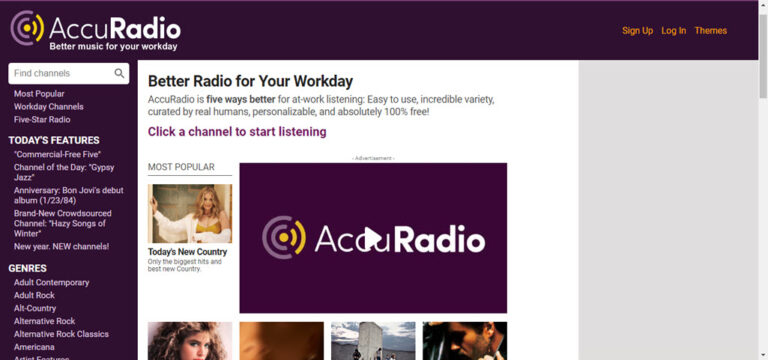Open Bon Jovi debut album anniversary feature

pos(69,195)
